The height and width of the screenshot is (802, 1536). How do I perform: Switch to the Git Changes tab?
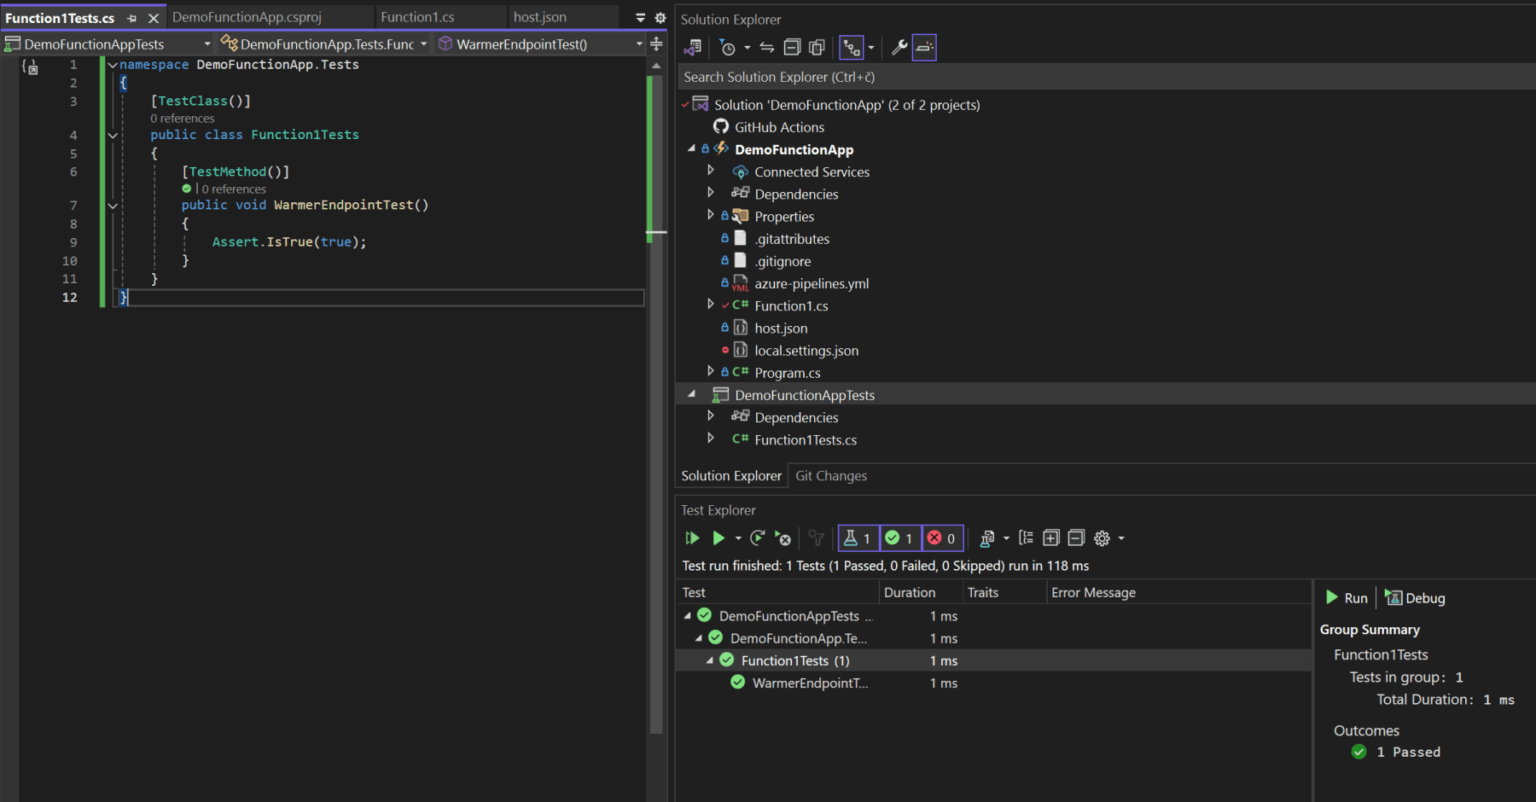click(x=831, y=475)
